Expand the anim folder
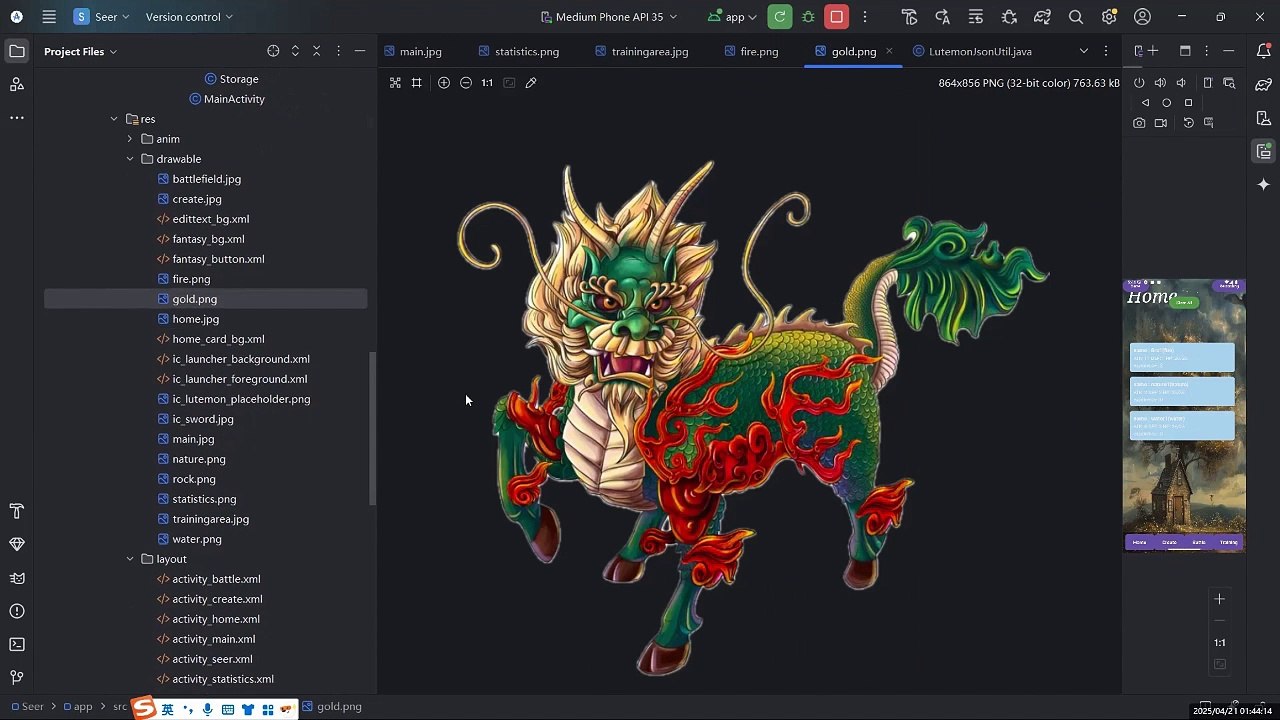Image resolution: width=1280 pixels, height=720 pixels. point(130,139)
